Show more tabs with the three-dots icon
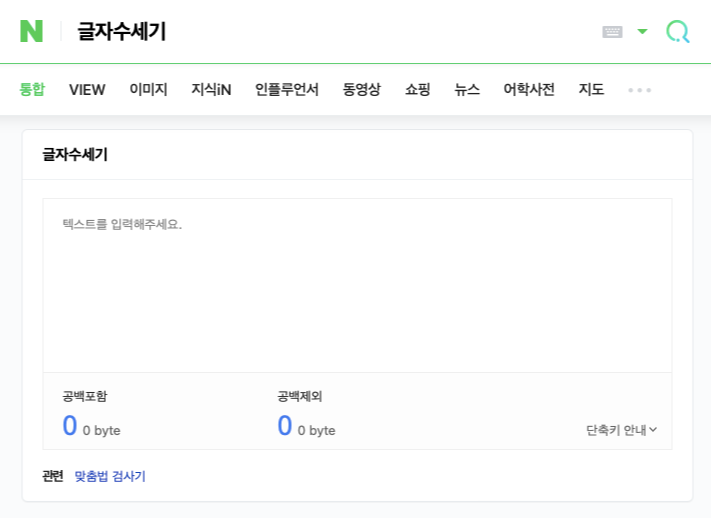The height and width of the screenshot is (518, 711). click(x=639, y=90)
